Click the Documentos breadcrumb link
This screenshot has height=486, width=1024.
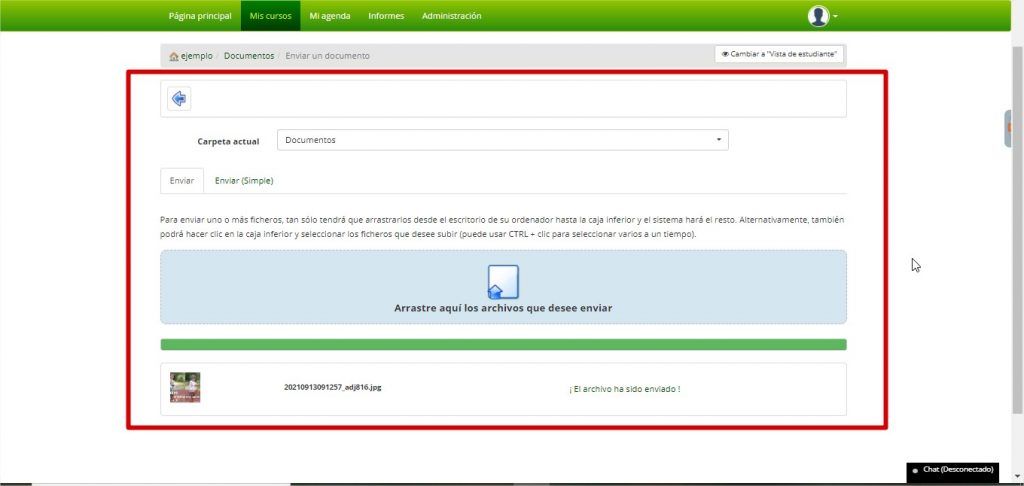pos(249,56)
